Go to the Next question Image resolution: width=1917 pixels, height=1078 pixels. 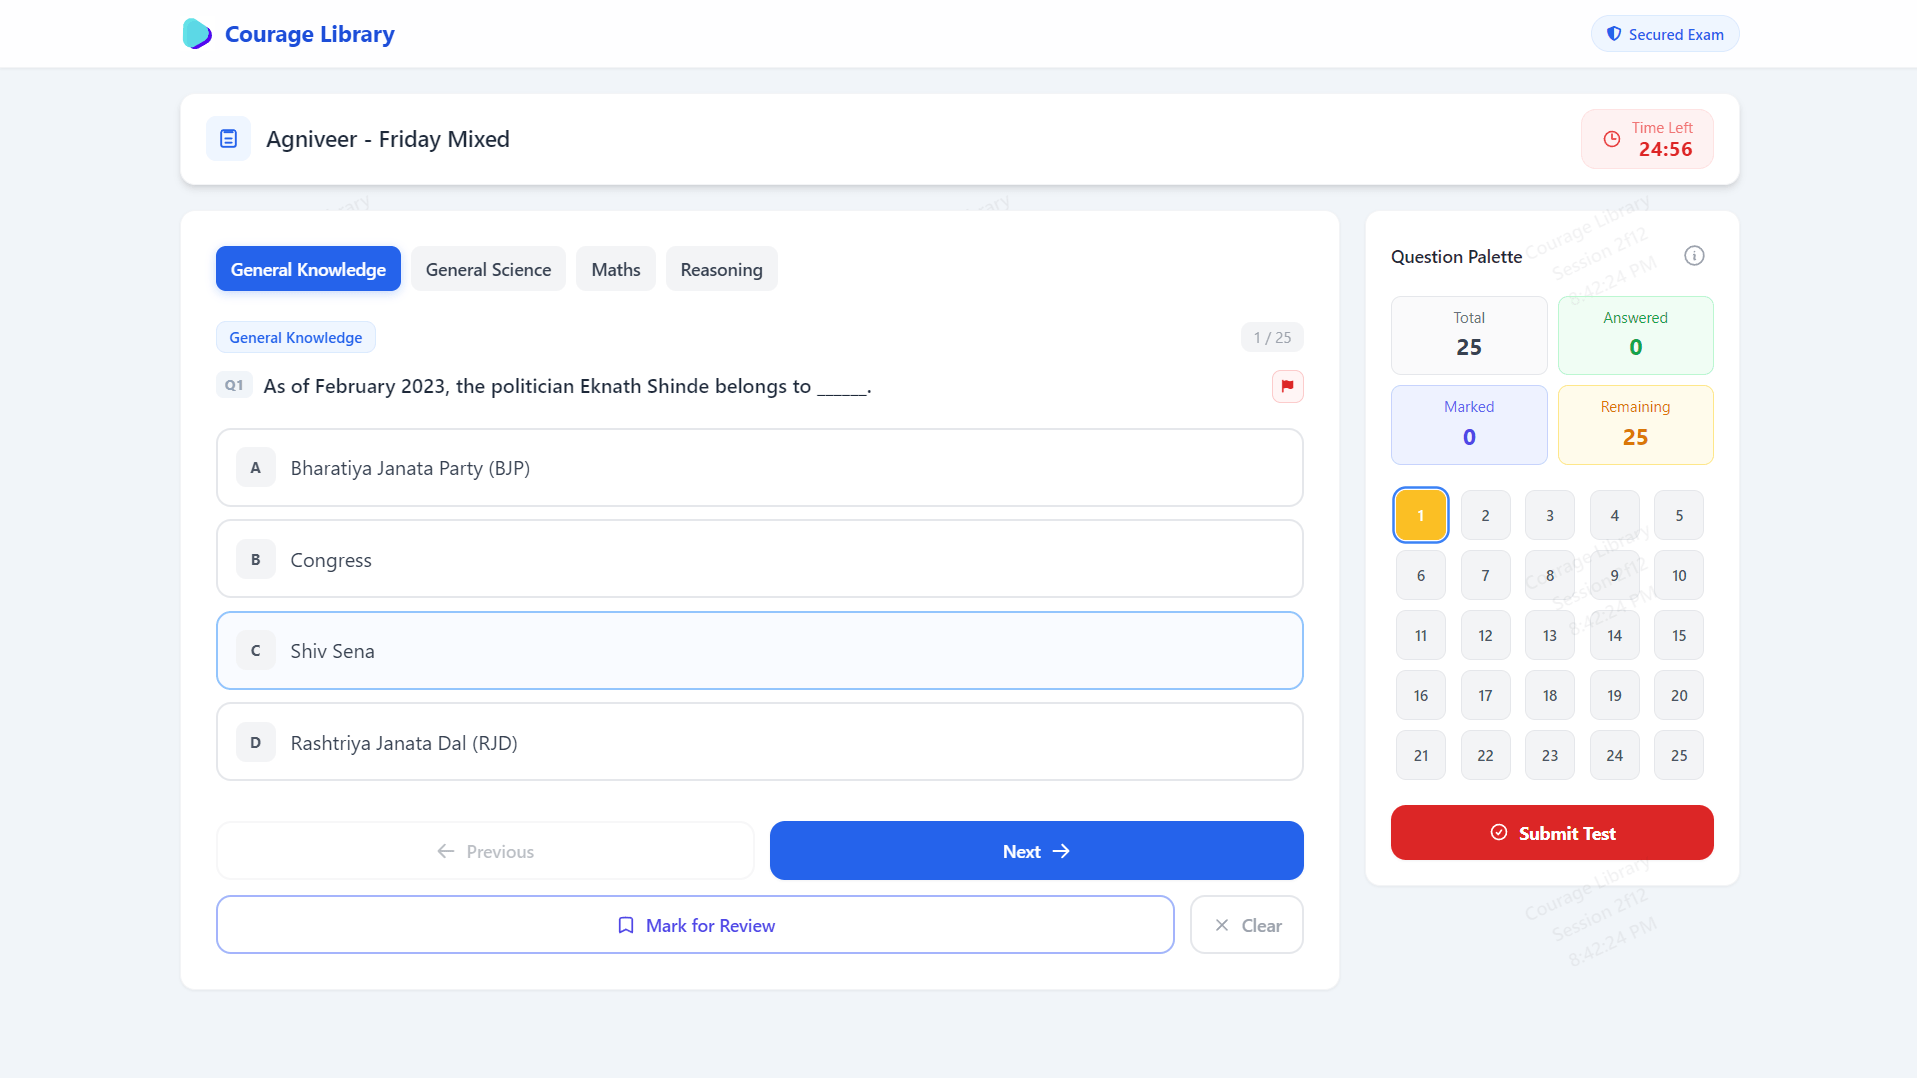click(x=1036, y=851)
